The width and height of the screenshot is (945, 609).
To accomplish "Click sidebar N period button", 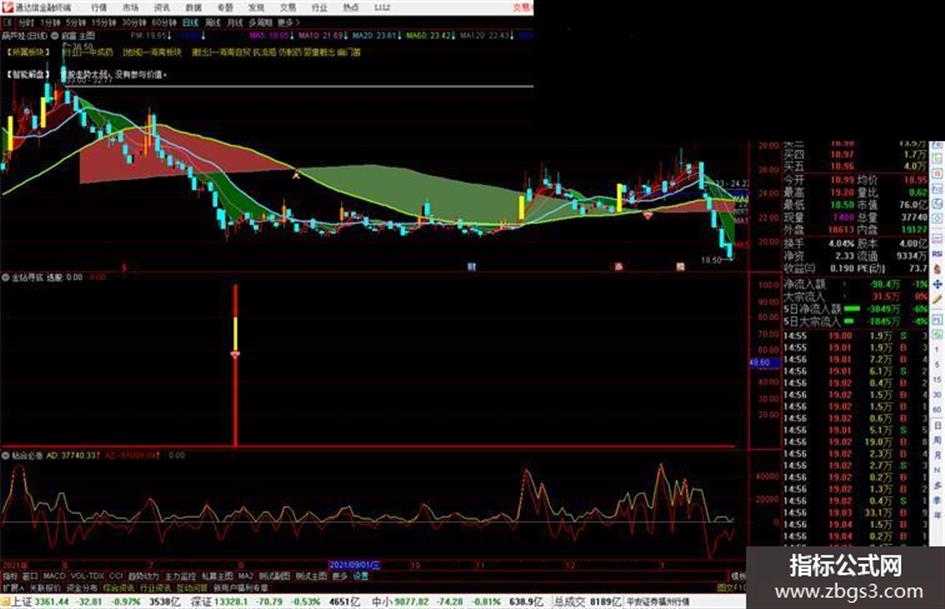I will 937,470.
